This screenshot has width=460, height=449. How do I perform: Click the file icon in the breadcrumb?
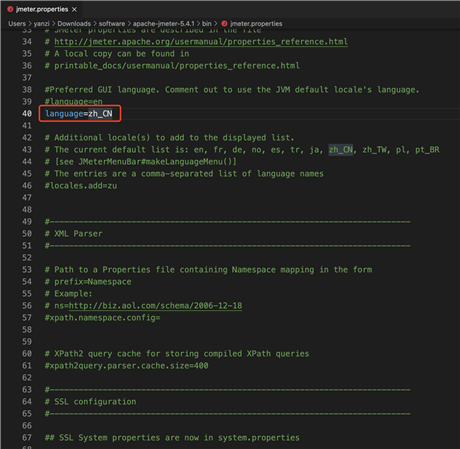coord(224,24)
